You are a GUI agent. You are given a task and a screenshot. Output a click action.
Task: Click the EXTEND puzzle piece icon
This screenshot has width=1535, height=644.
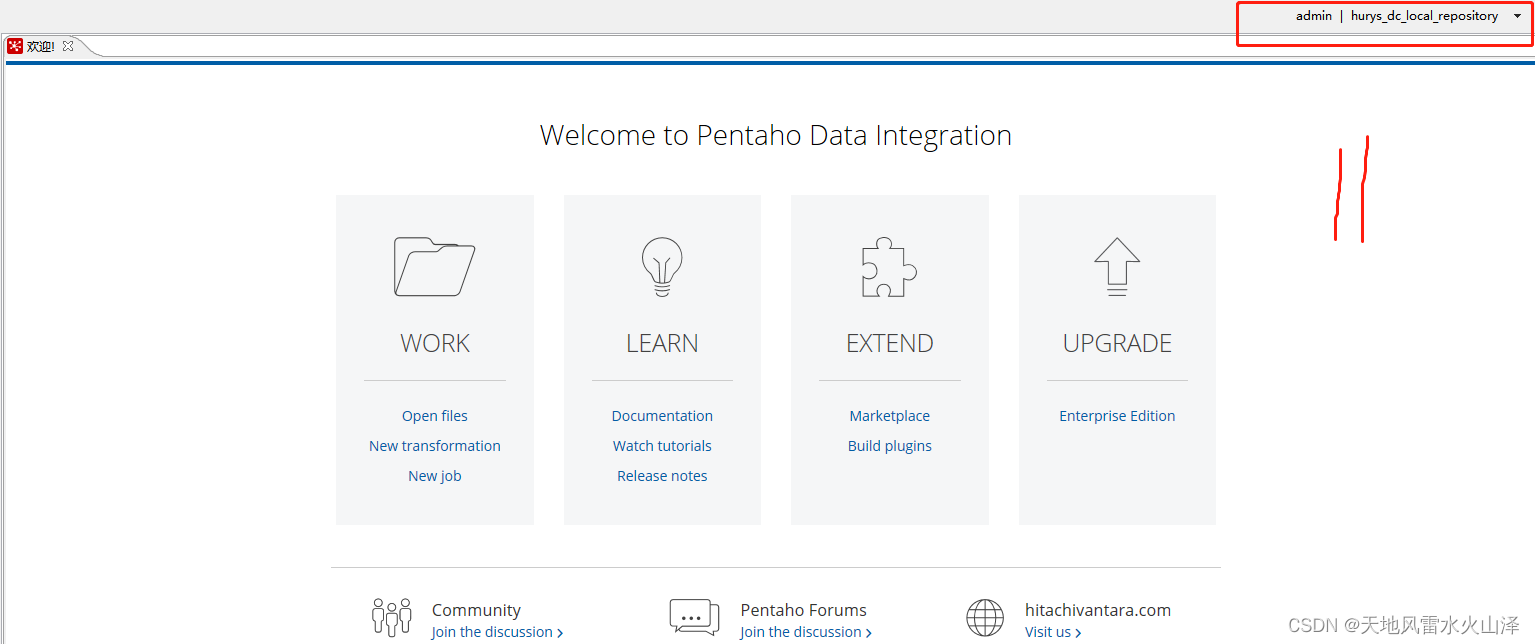click(890, 267)
